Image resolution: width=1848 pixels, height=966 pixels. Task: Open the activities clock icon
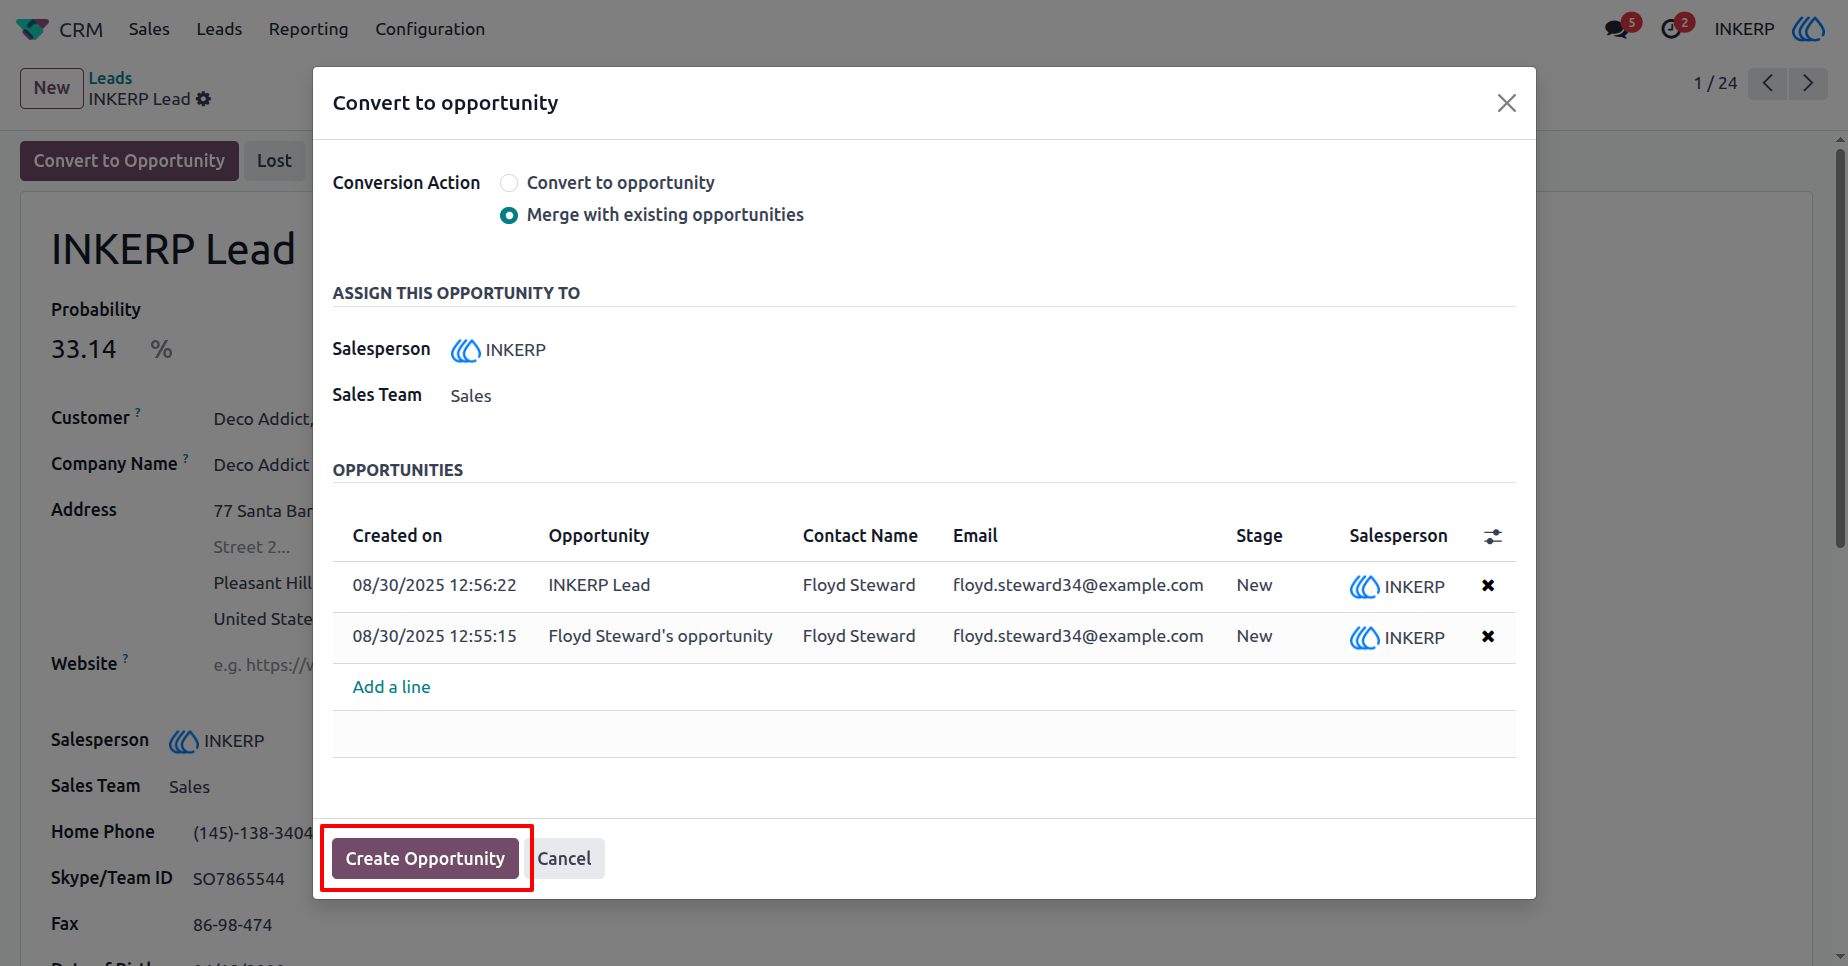1671,29
